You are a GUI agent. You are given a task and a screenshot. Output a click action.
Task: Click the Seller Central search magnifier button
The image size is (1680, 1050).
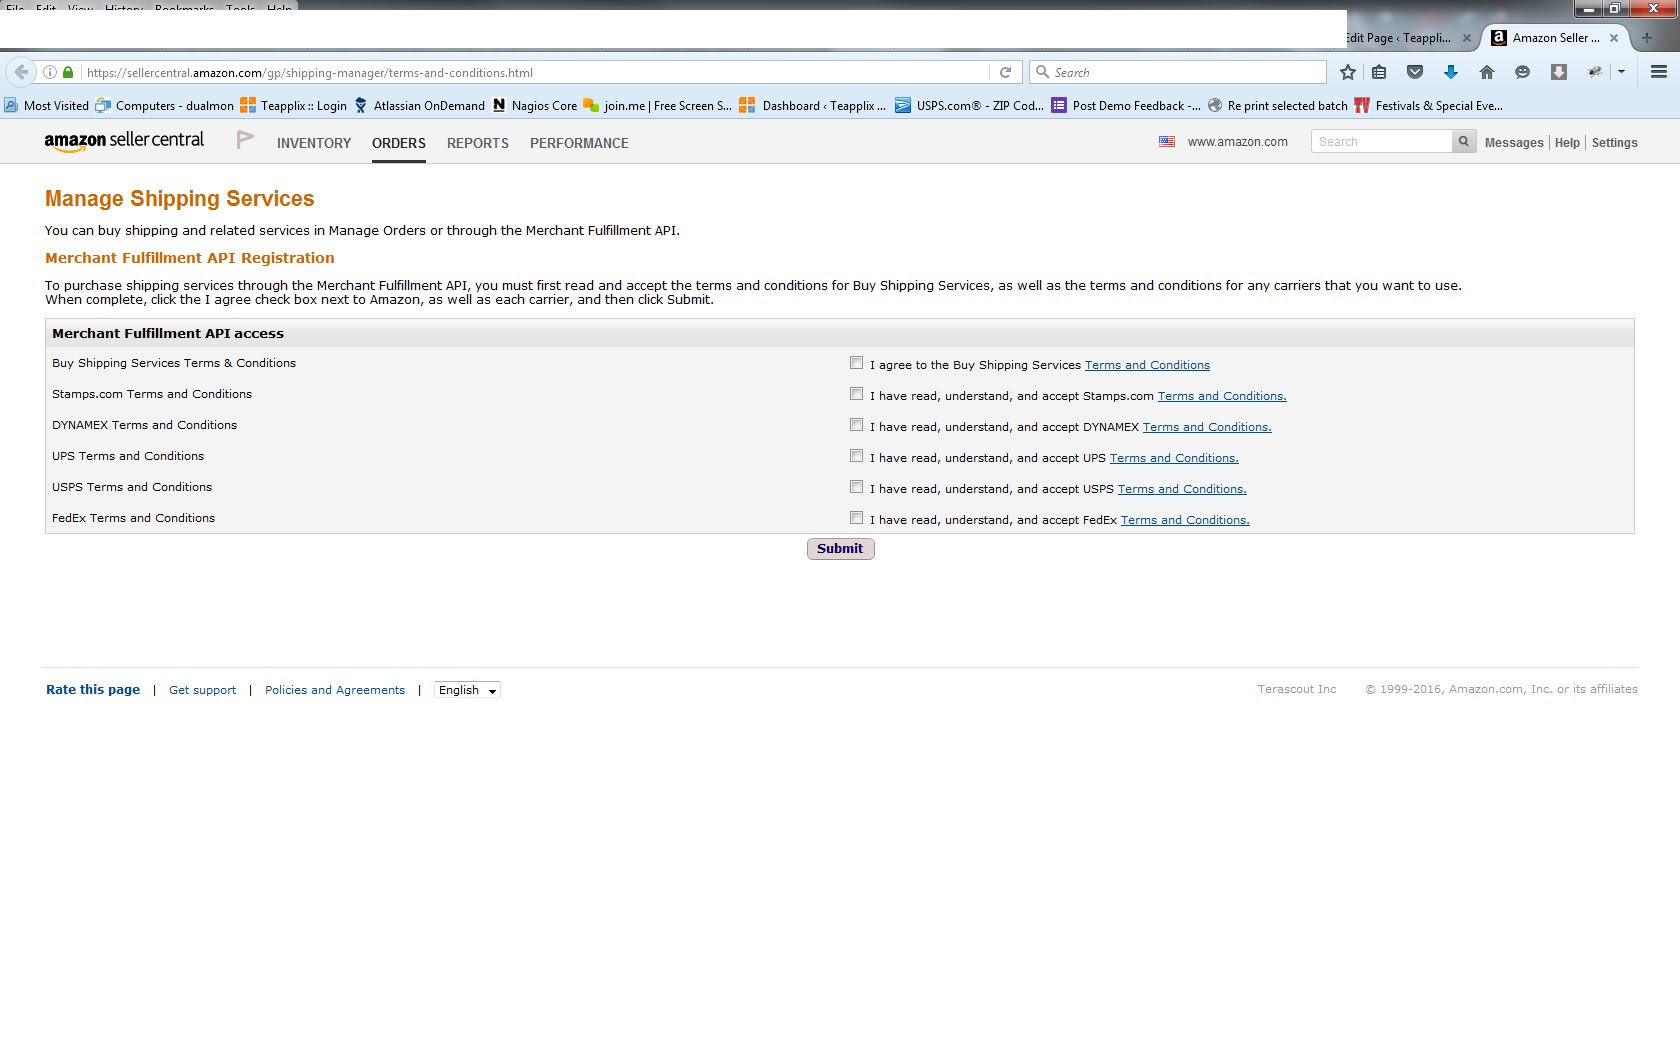tap(1464, 142)
